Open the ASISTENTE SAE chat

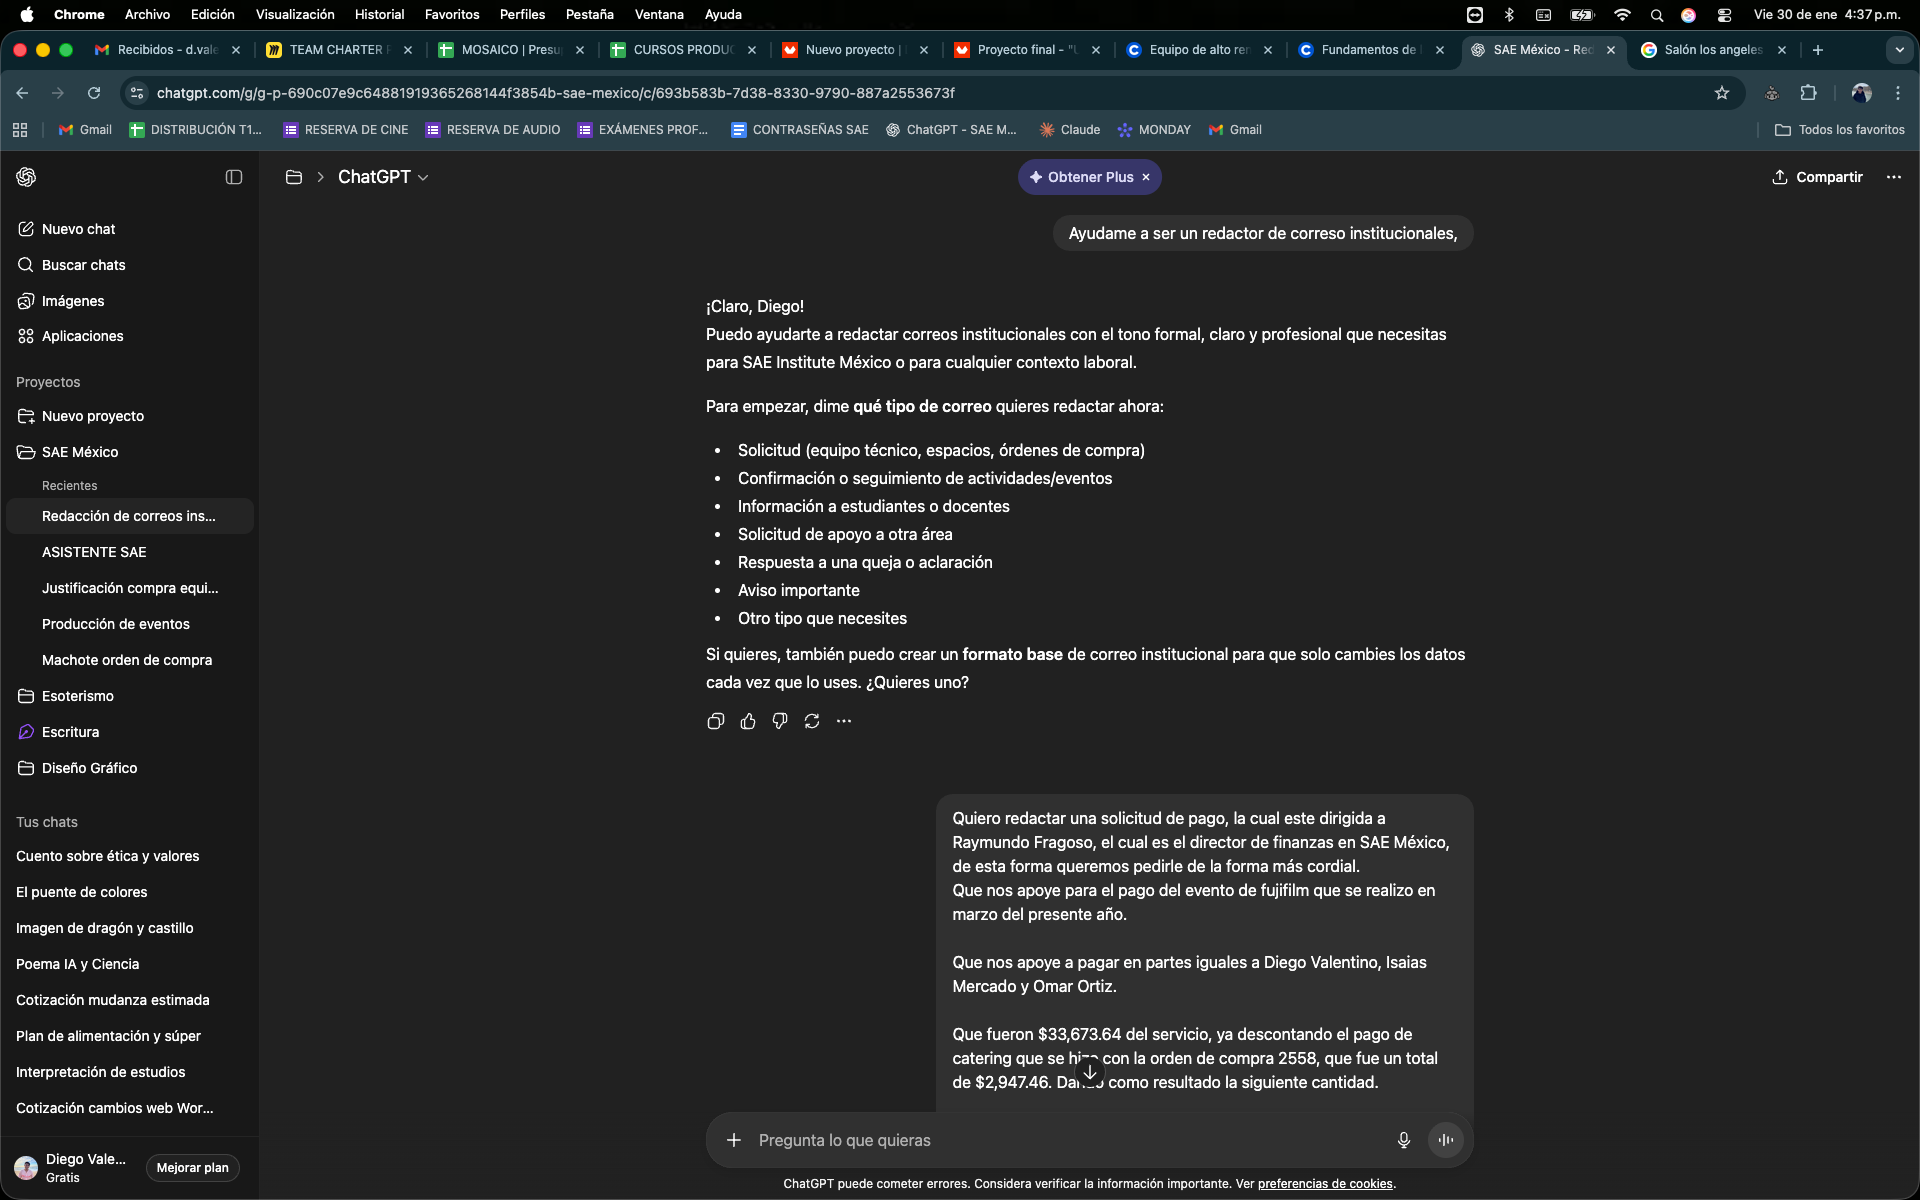coord(94,552)
